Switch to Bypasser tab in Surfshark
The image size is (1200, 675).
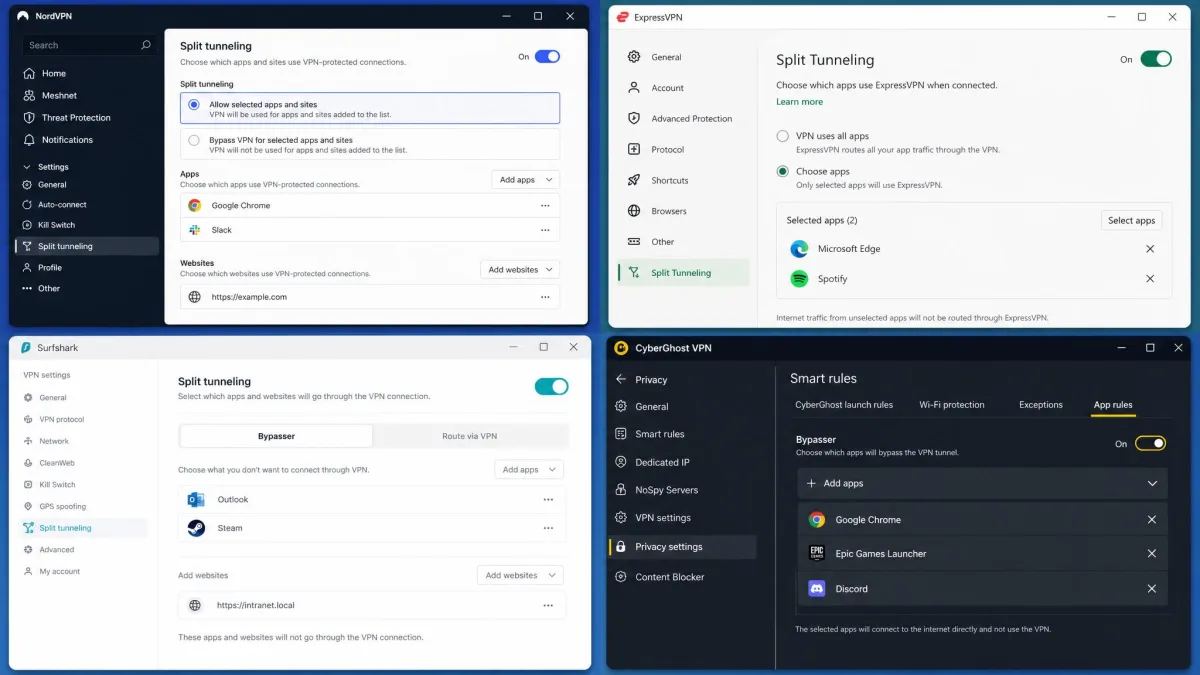pyautogui.click(x=276, y=436)
